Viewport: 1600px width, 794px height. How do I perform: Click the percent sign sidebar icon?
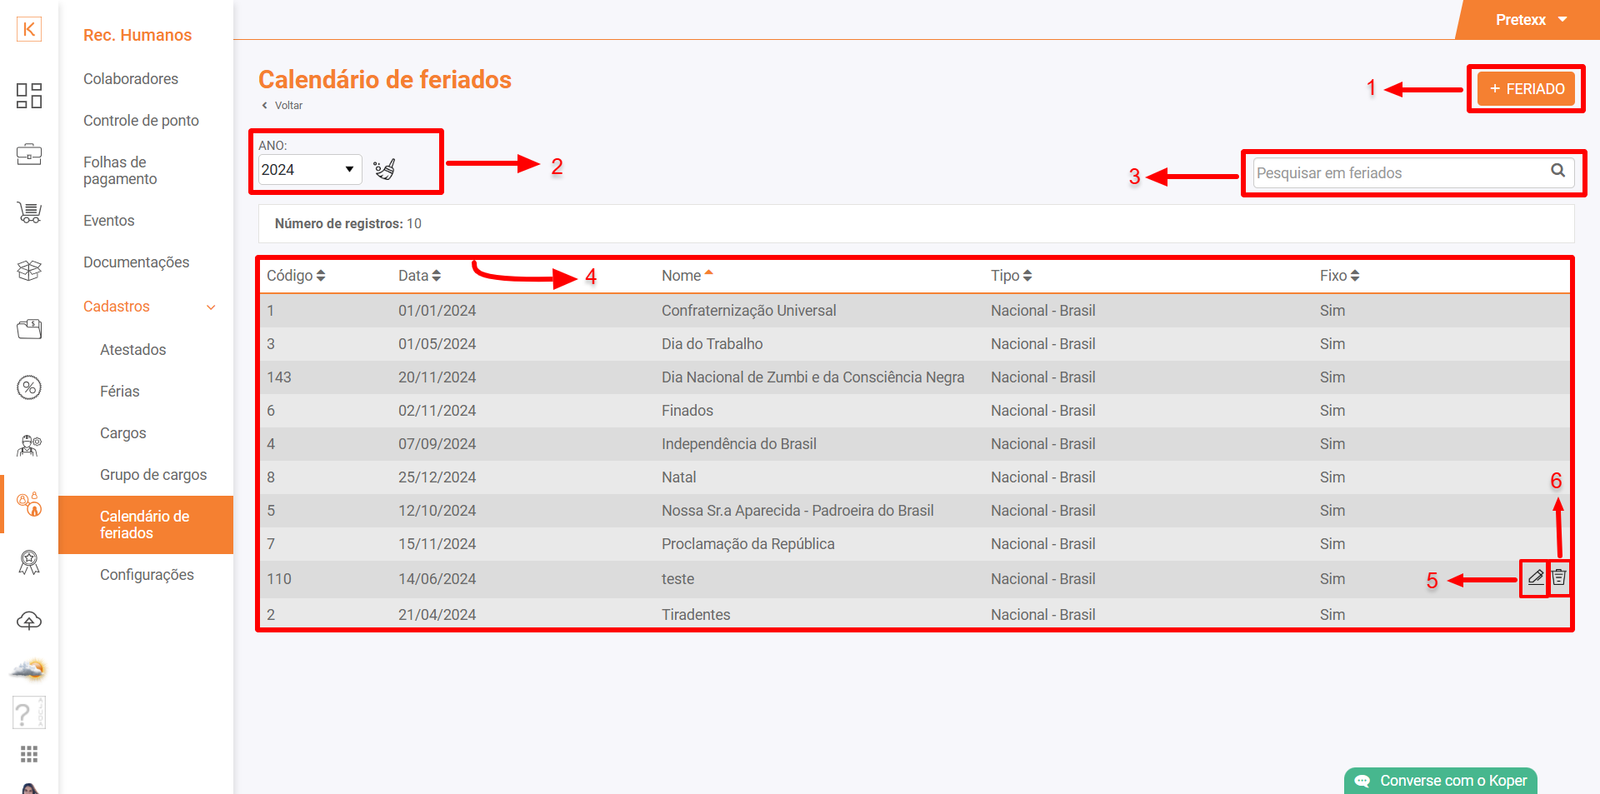pos(29,388)
